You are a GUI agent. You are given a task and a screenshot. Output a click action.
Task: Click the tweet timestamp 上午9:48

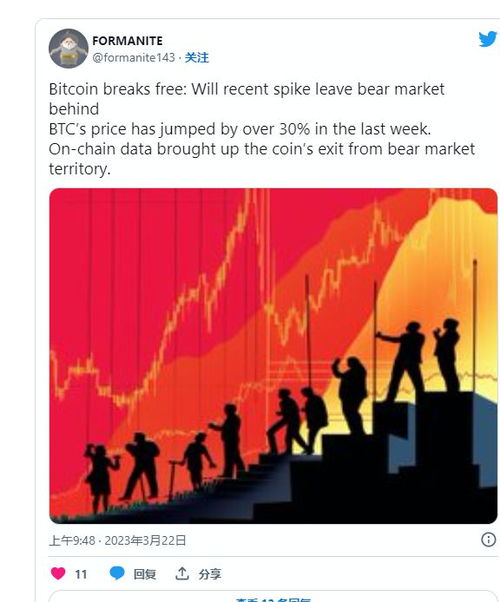(x=72, y=541)
